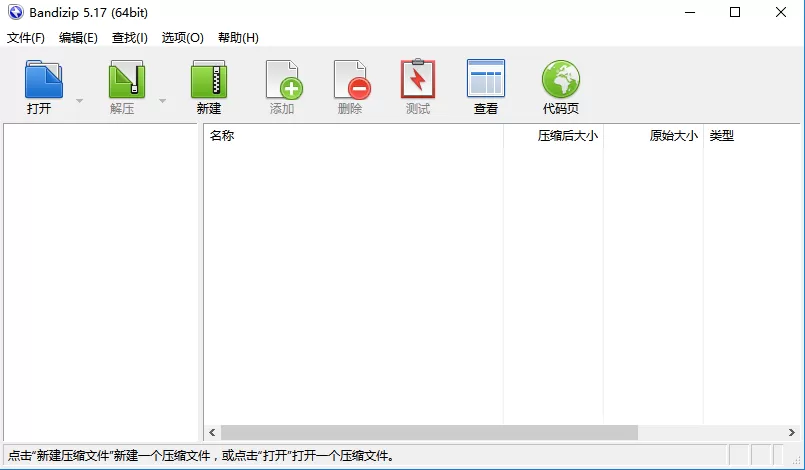Click the horizontal scrollbar left arrow
This screenshot has height=470, width=805.
coord(213,433)
